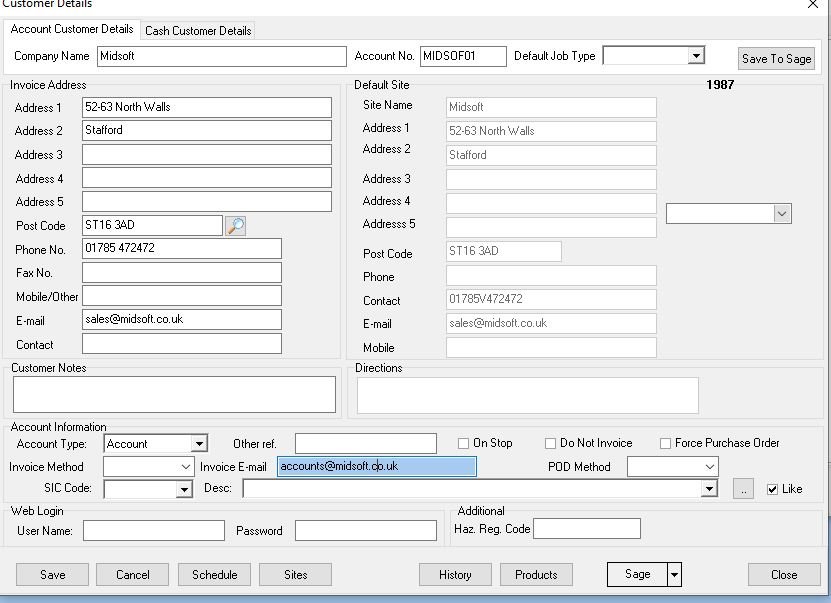Click the Close button at the bottom
Screen dimensions: 831x603
tap(784, 575)
